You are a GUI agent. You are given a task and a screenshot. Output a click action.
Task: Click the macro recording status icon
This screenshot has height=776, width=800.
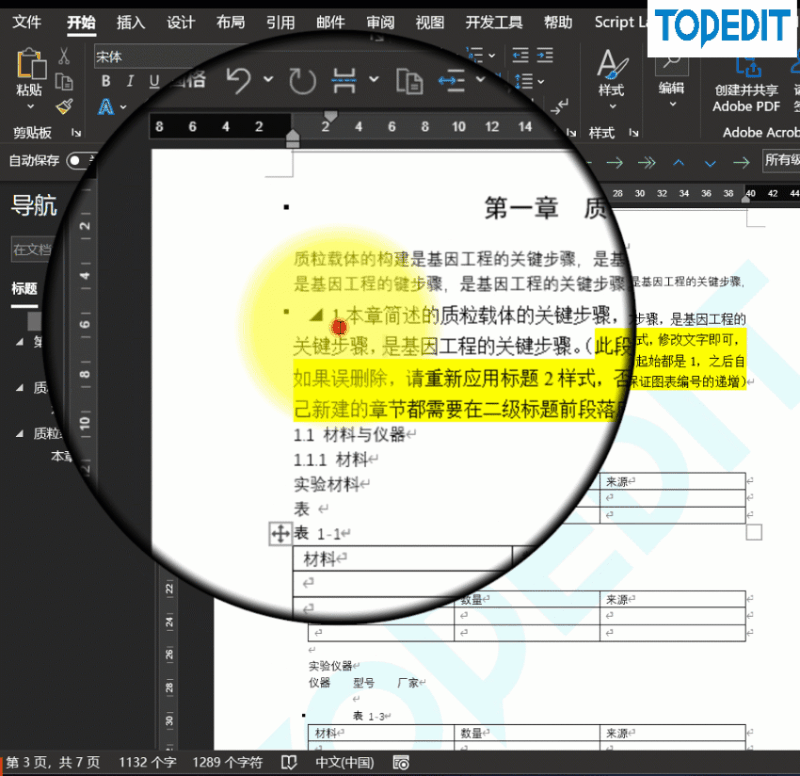click(401, 762)
